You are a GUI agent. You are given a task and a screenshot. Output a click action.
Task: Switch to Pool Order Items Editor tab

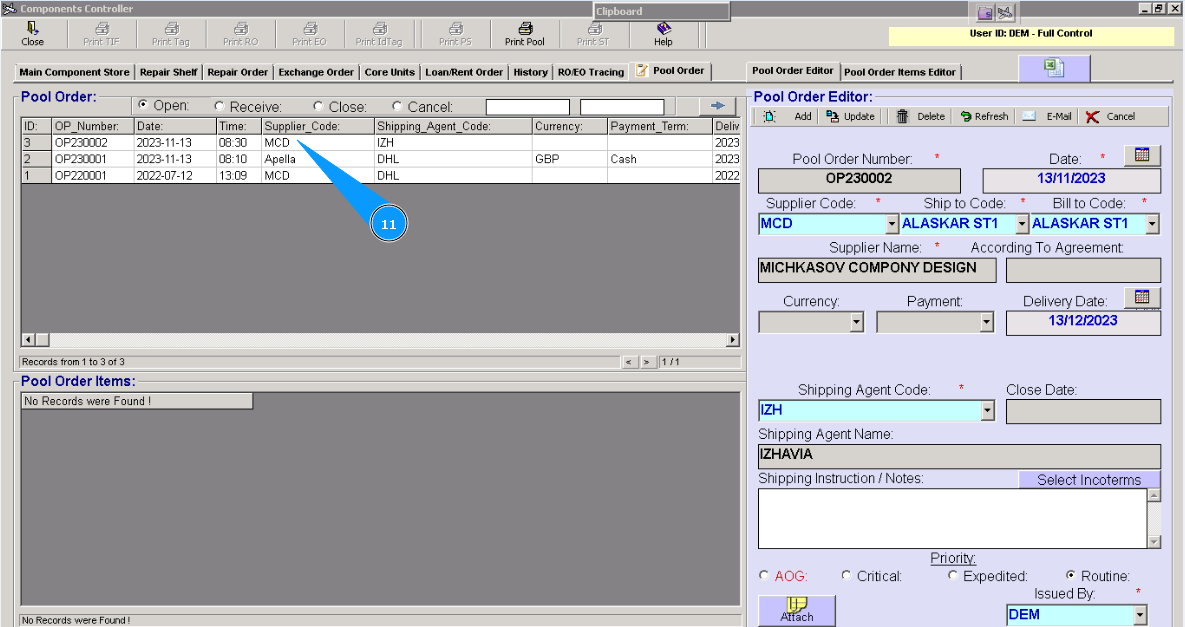pos(900,72)
